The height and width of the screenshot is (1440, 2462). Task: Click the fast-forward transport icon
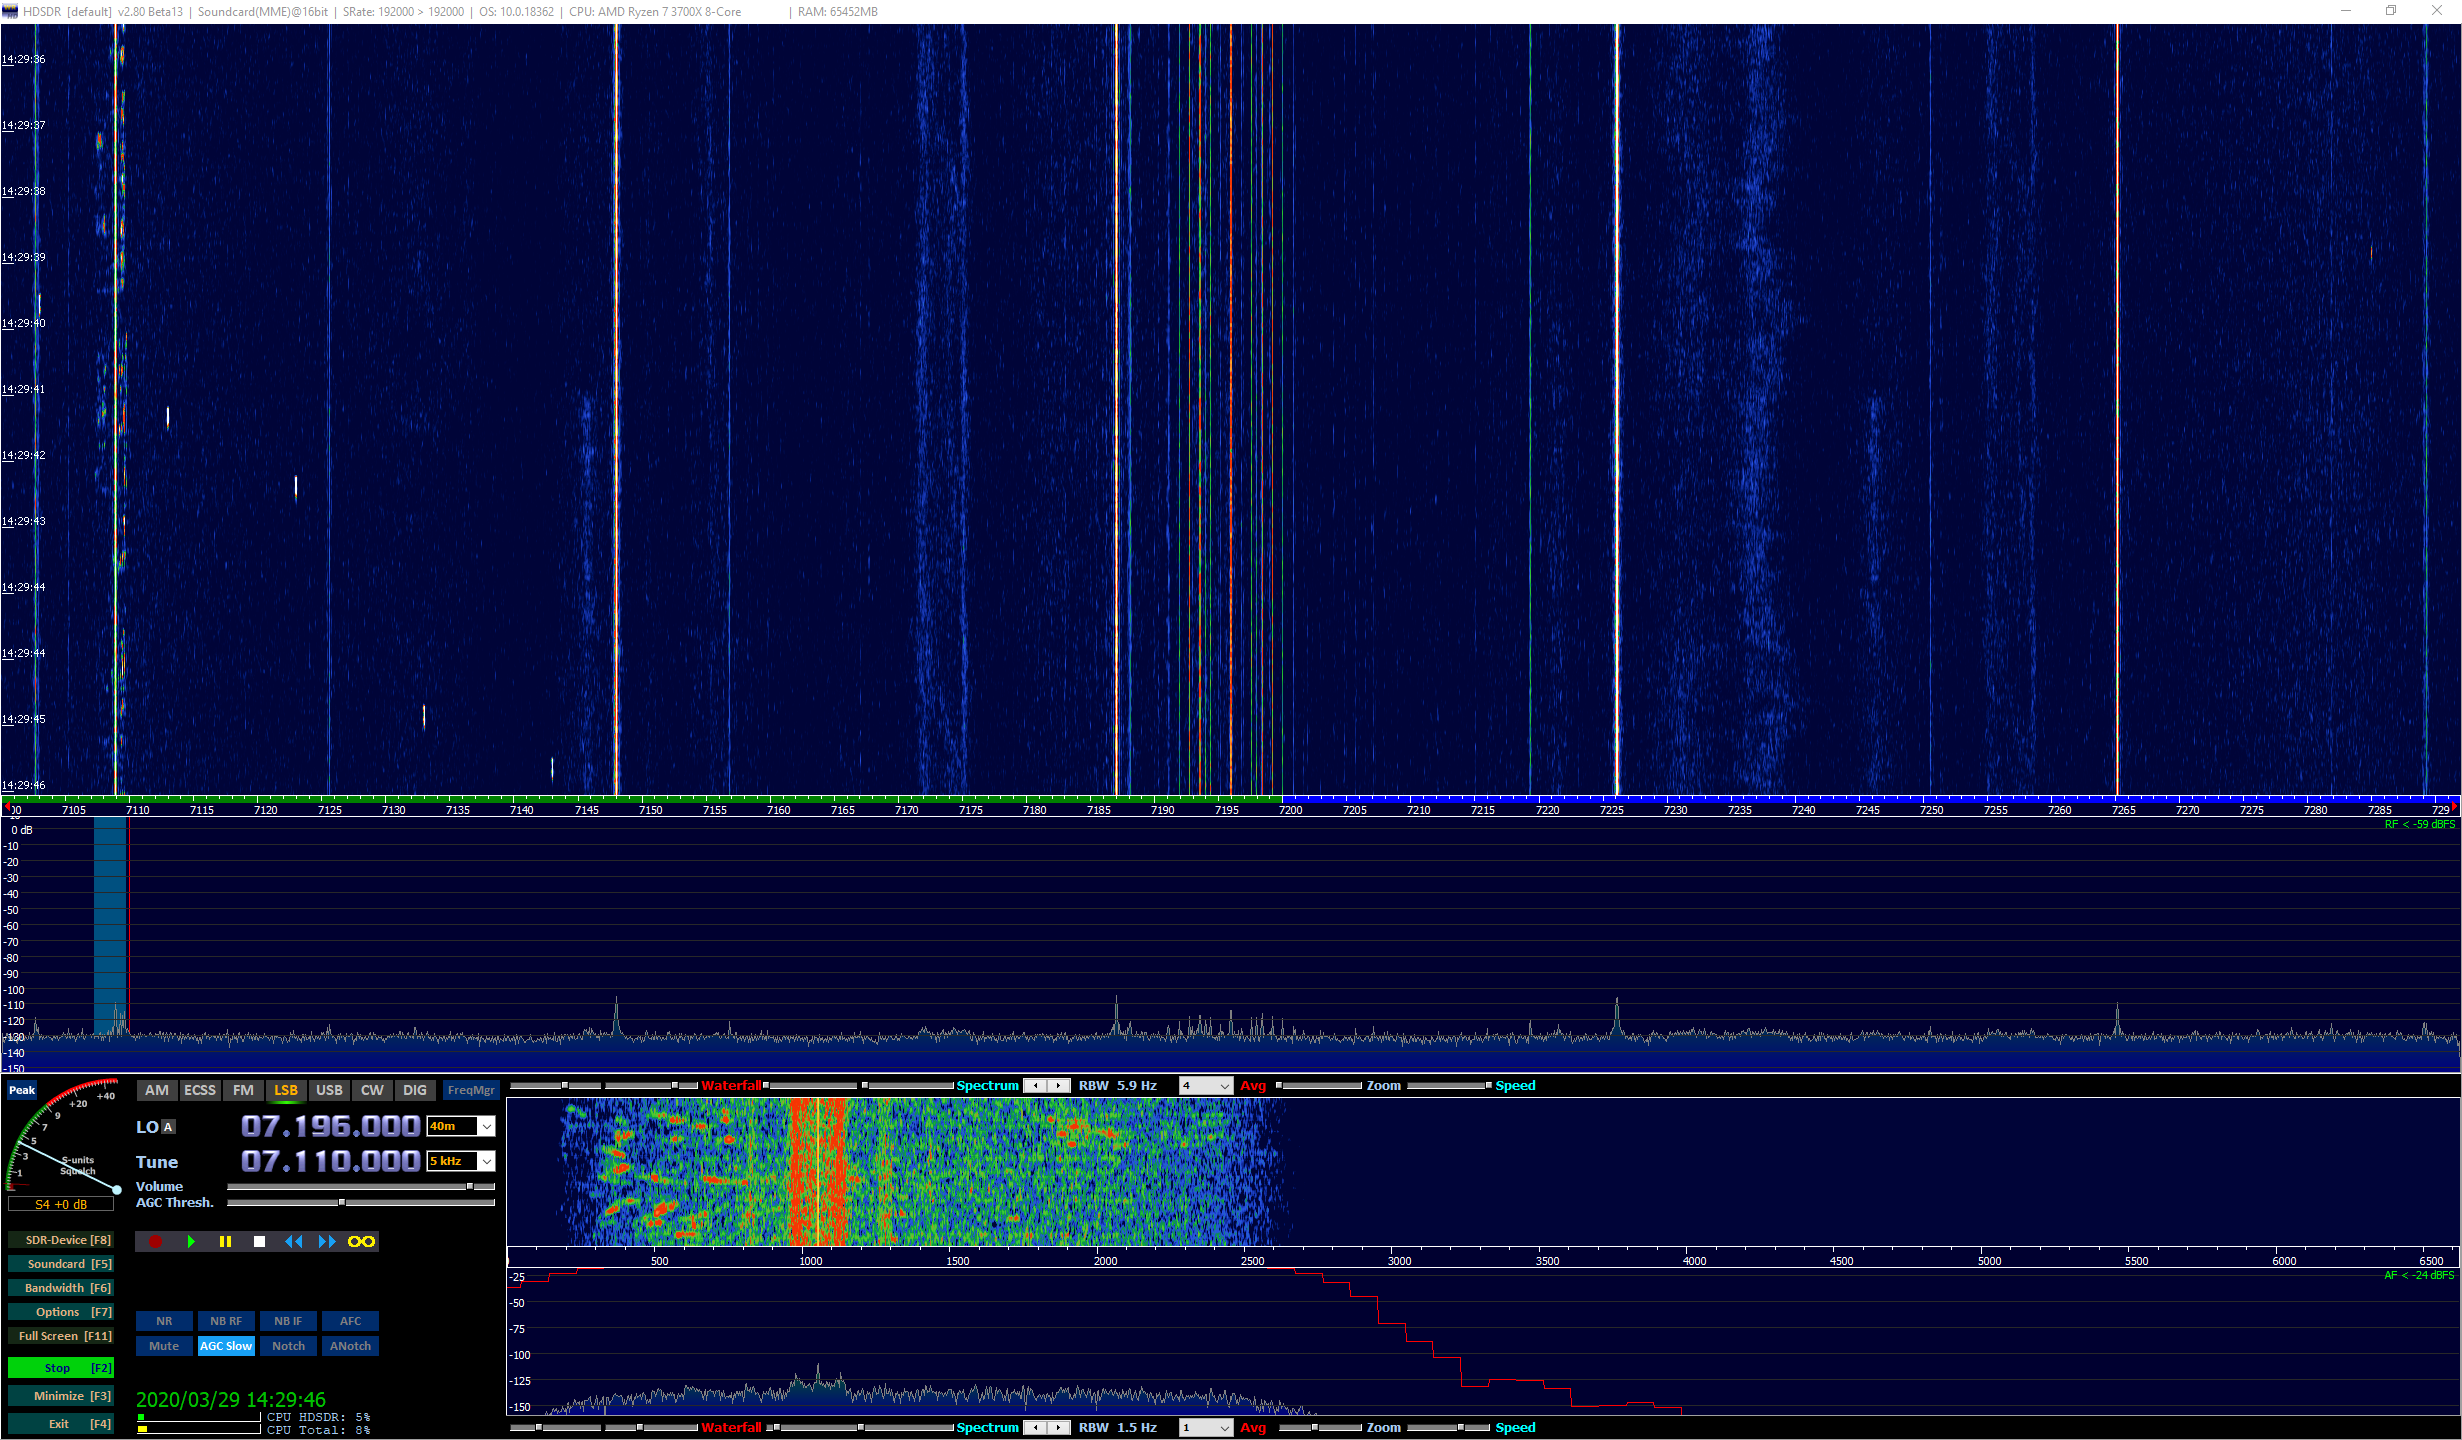[327, 1241]
